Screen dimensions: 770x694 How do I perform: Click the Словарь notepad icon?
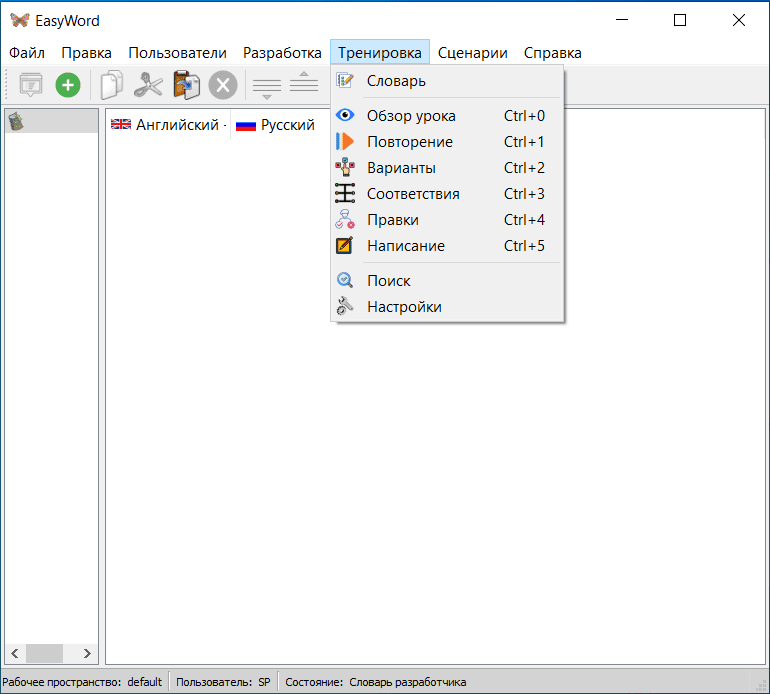345,81
